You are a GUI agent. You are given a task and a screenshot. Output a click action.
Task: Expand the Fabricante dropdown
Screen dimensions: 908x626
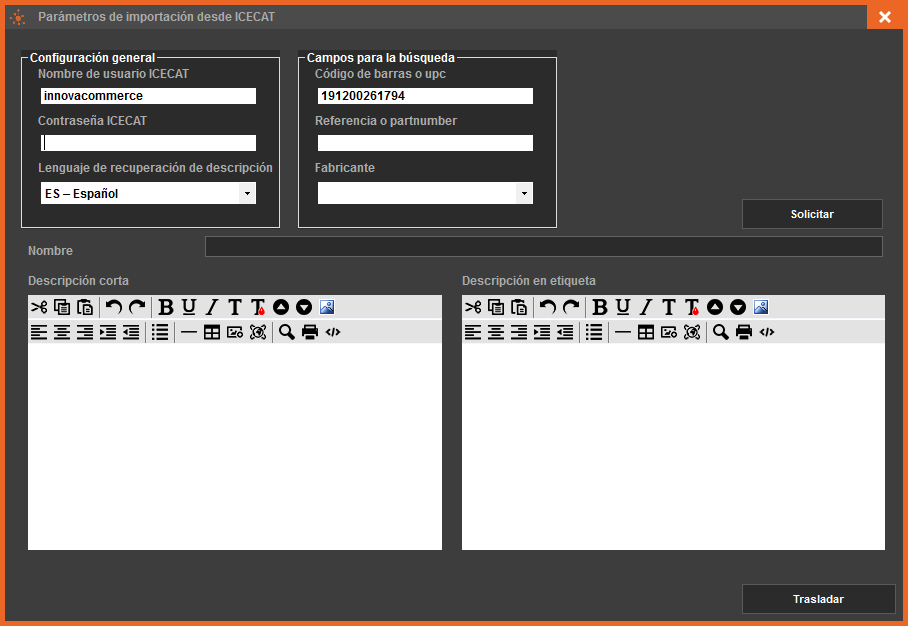pyautogui.click(x=524, y=194)
